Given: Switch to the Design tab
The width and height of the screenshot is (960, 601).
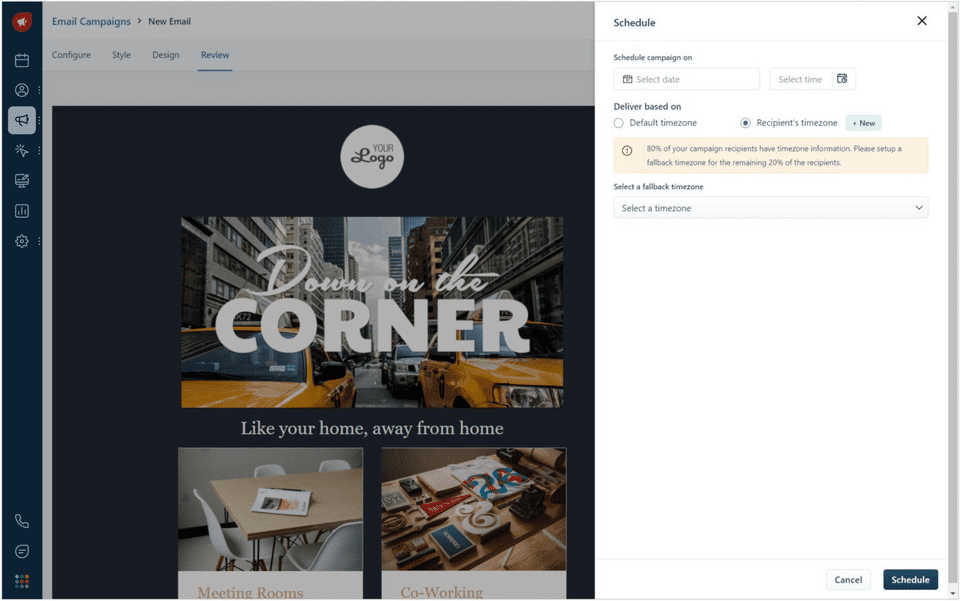Looking at the screenshot, I should pyautogui.click(x=166, y=55).
